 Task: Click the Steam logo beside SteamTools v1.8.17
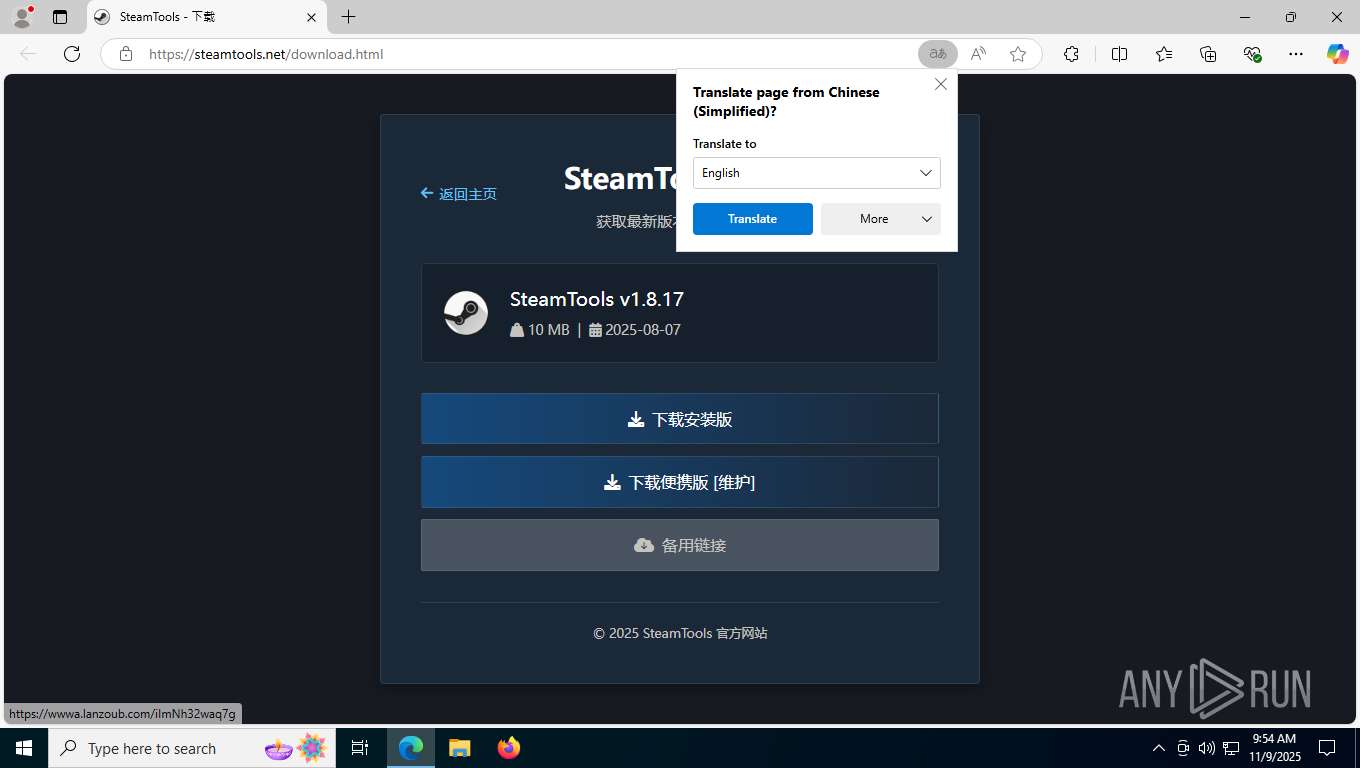point(466,313)
